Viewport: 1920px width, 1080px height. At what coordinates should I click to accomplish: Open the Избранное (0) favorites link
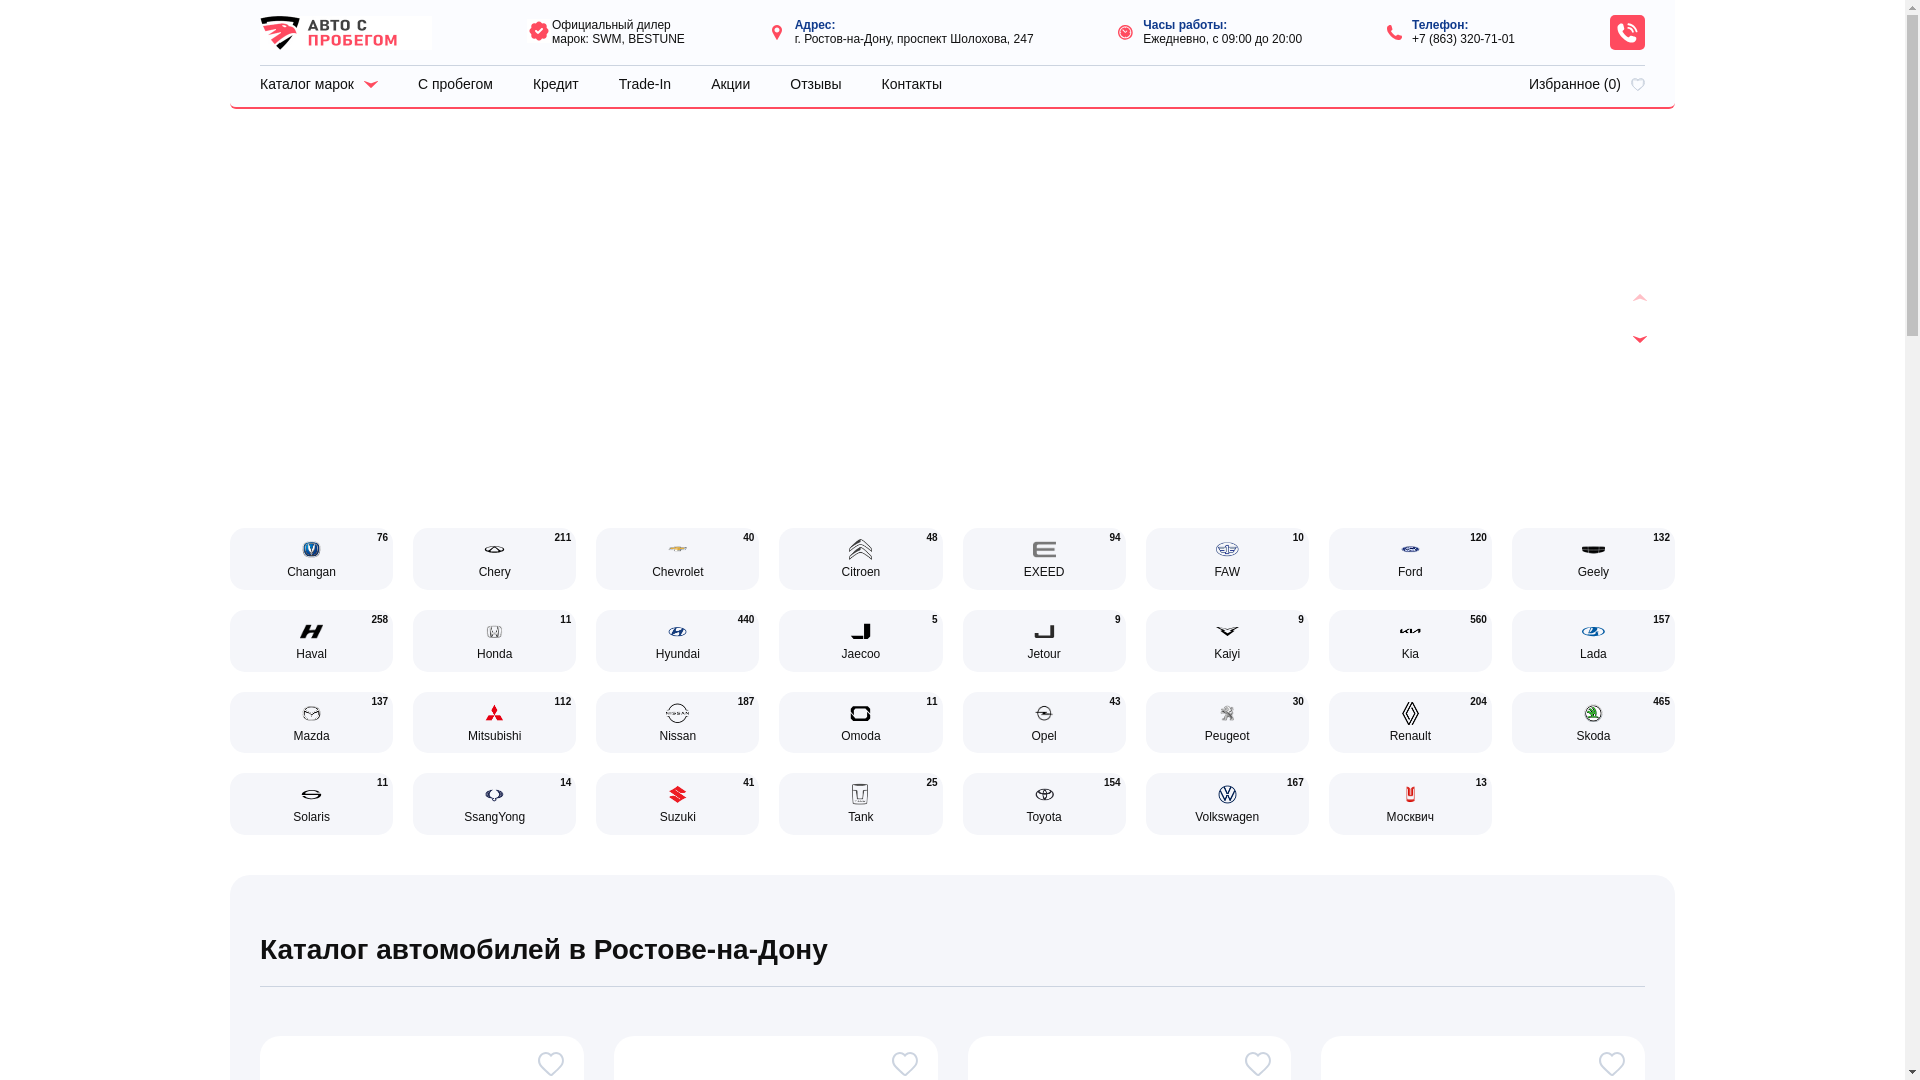click(x=1586, y=84)
